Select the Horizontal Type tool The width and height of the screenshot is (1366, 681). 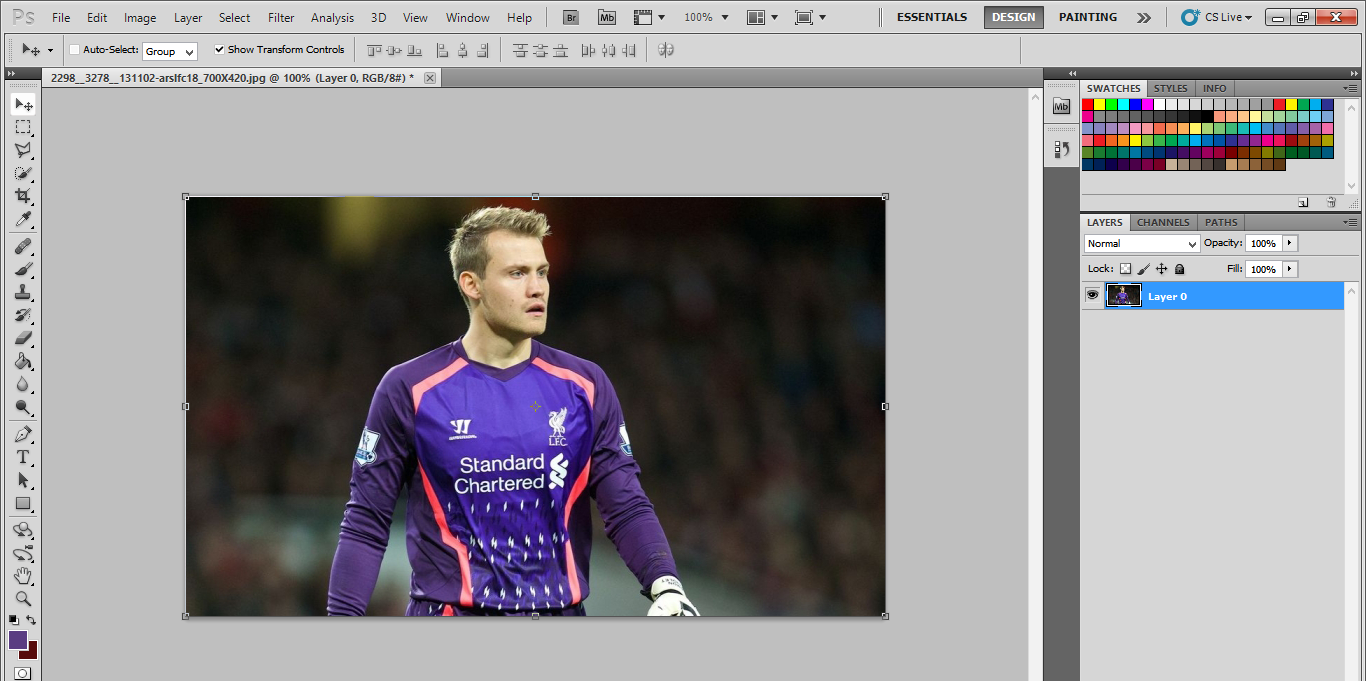23,457
